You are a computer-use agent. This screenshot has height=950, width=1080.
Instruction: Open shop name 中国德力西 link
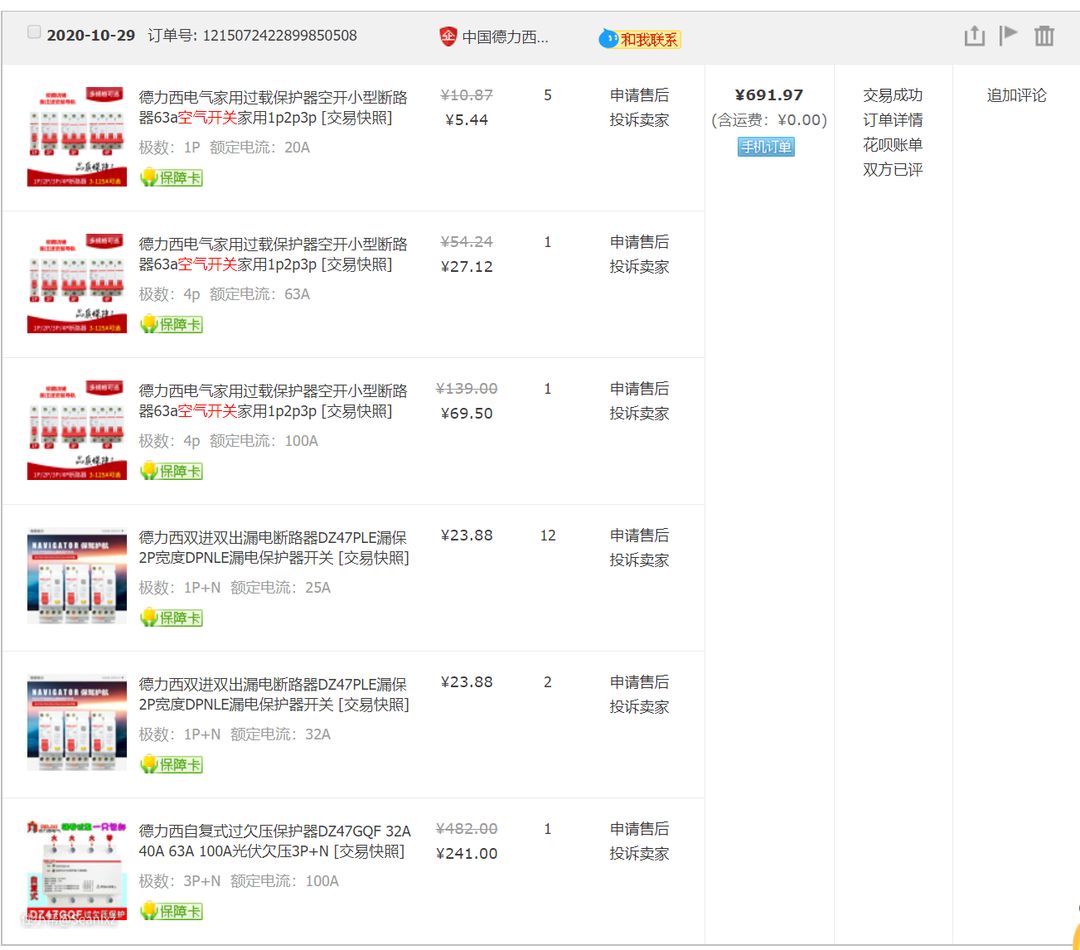[x=505, y=38]
